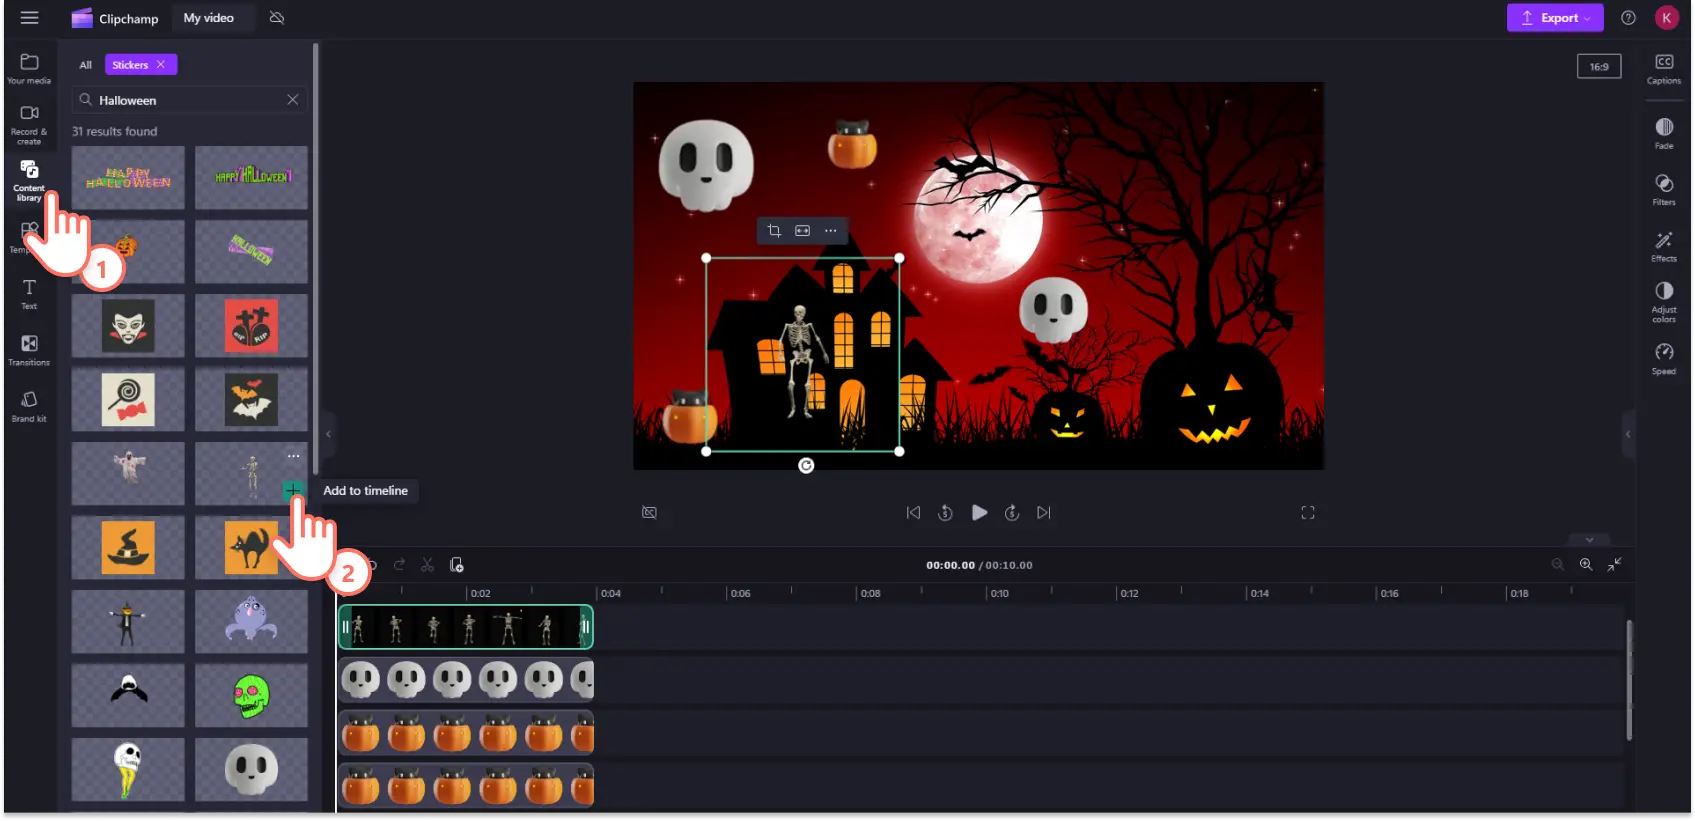Select the All filter in the content library

85,65
